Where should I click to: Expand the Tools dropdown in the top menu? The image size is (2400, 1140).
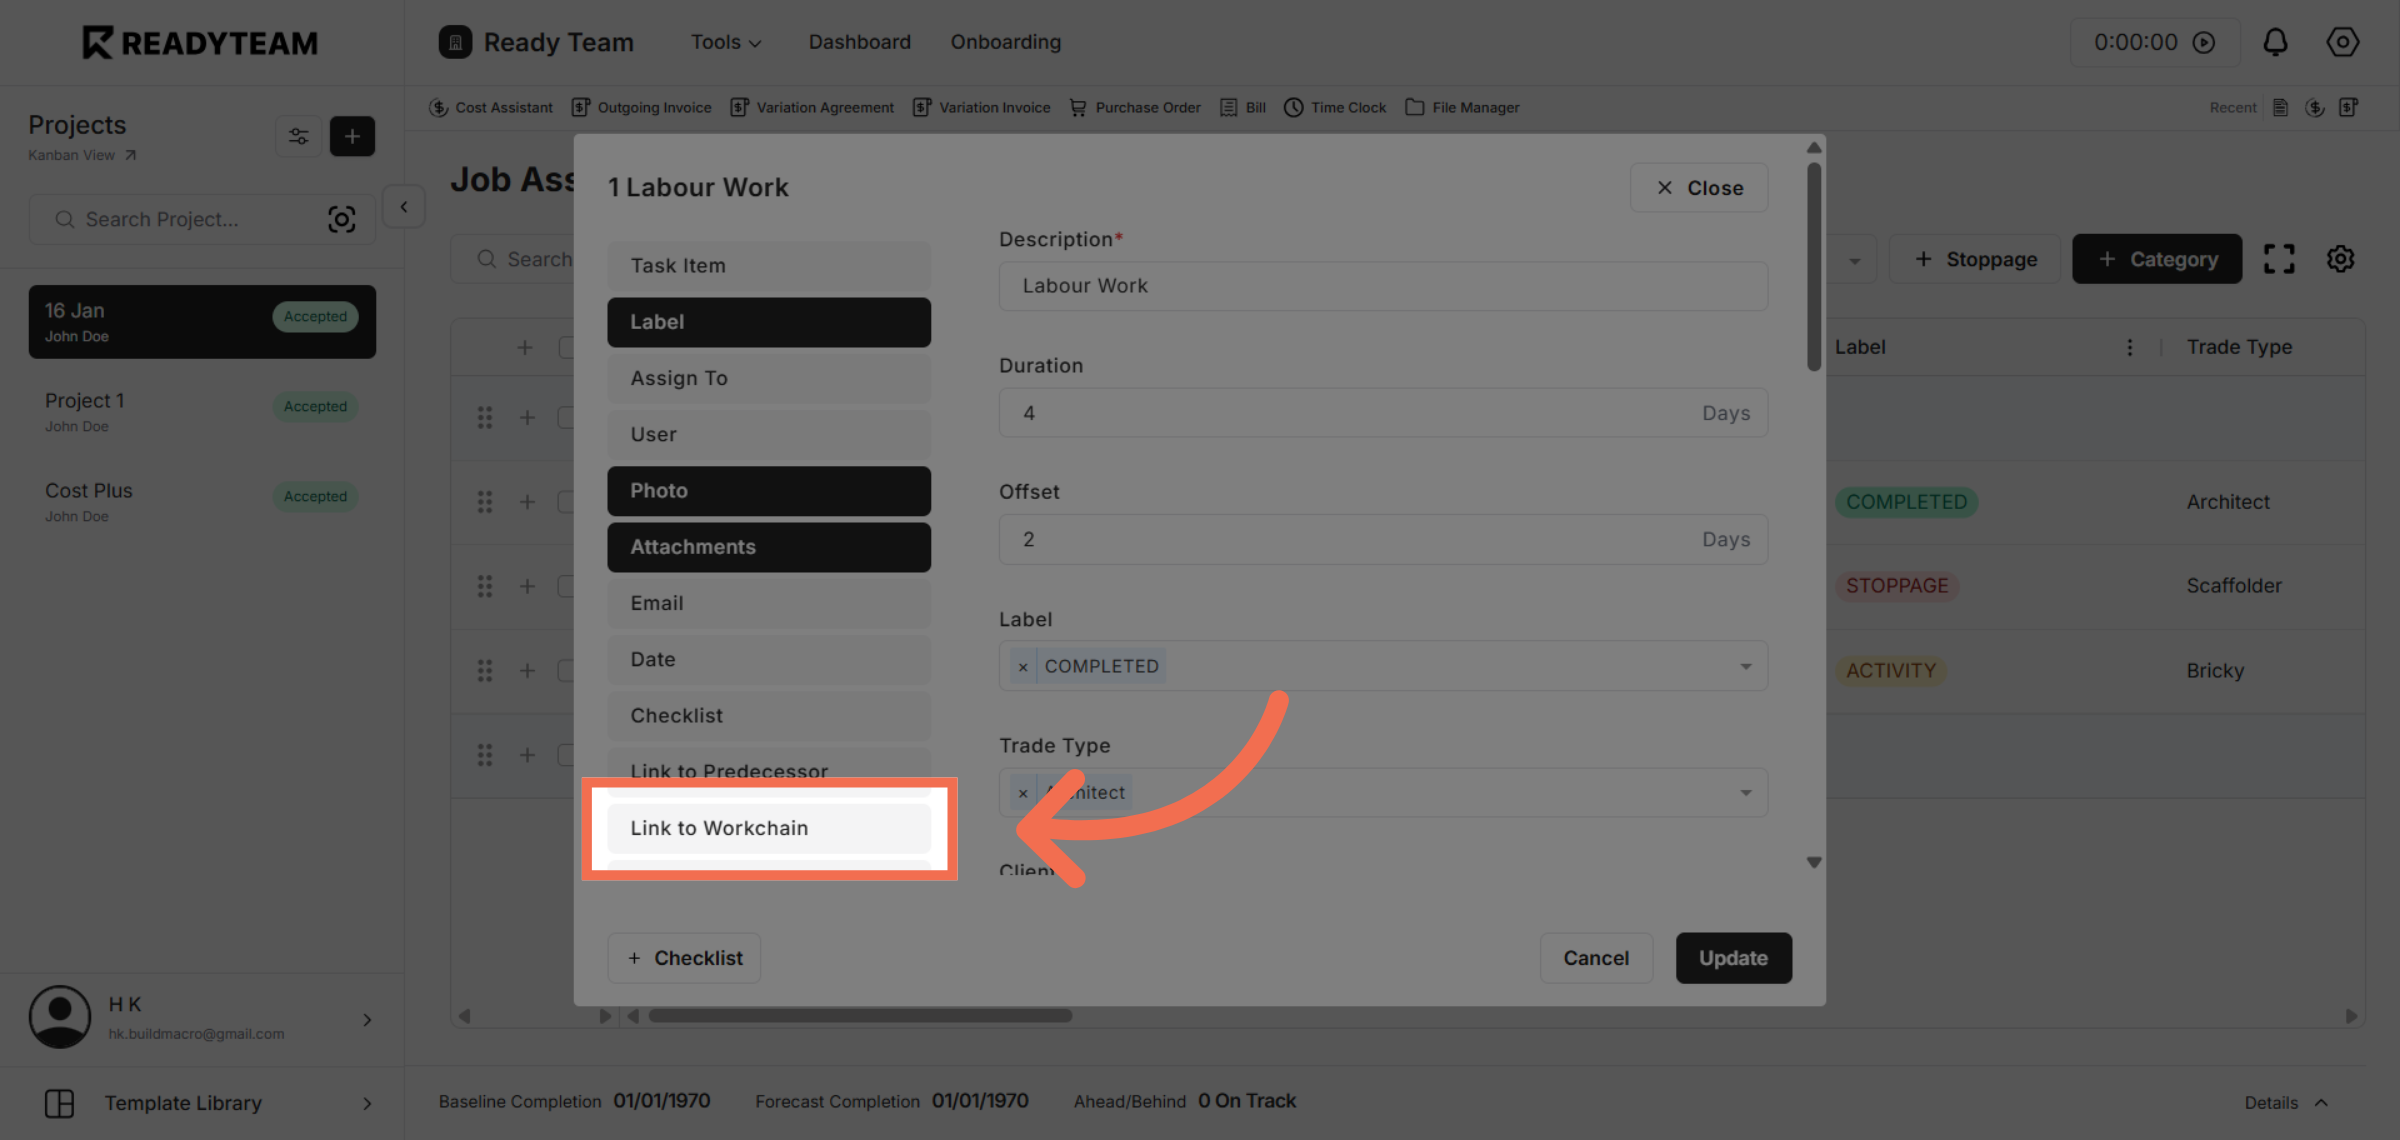(726, 41)
